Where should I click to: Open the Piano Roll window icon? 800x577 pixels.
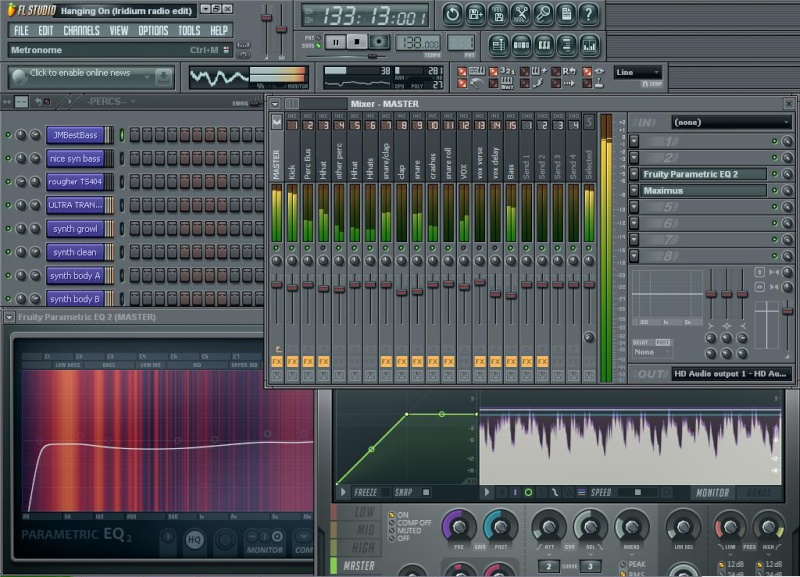pyautogui.click(x=544, y=45)
